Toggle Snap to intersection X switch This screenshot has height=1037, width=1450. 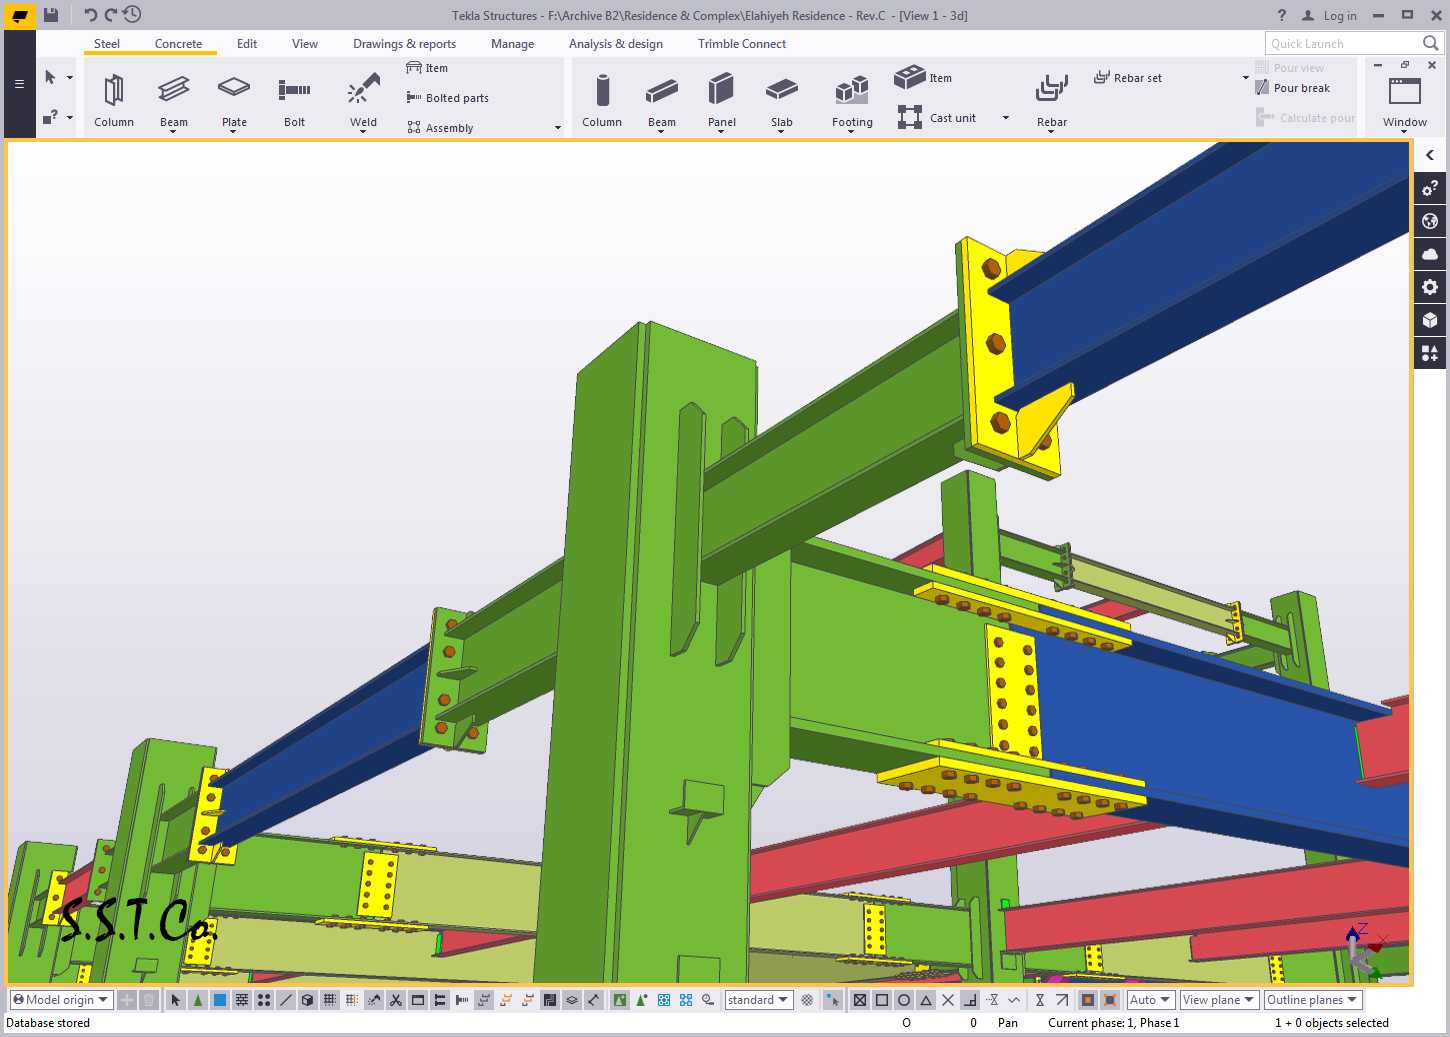(948, 1000)
